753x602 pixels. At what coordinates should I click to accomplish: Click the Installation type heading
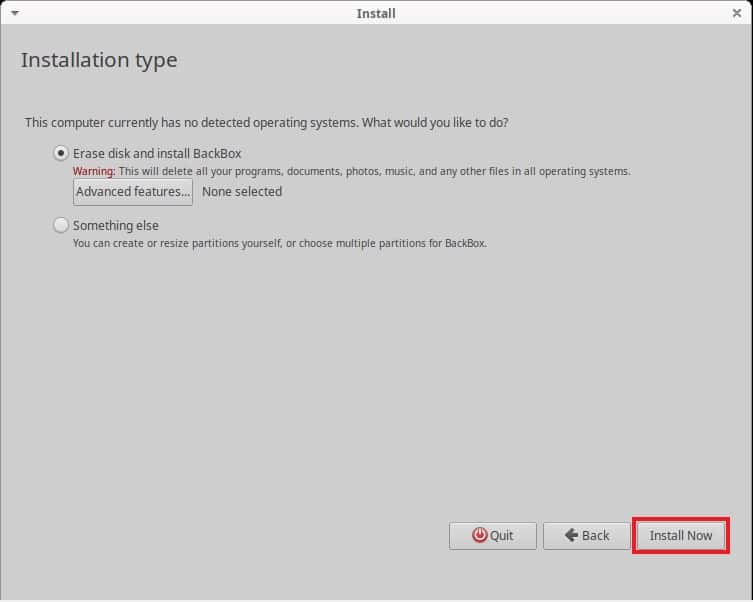coord(99,60)
